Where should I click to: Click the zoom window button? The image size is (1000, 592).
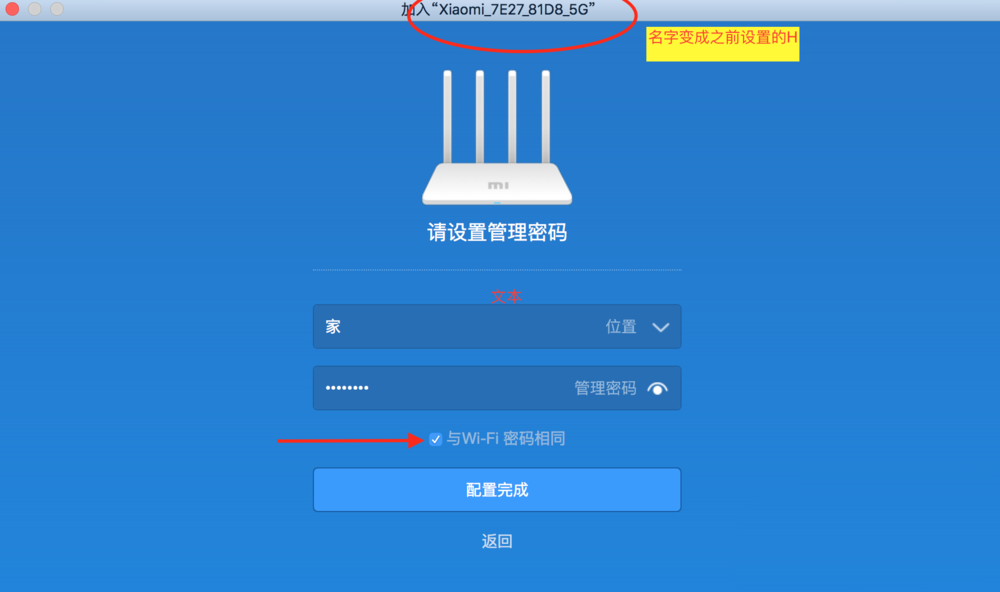(57, 9)
